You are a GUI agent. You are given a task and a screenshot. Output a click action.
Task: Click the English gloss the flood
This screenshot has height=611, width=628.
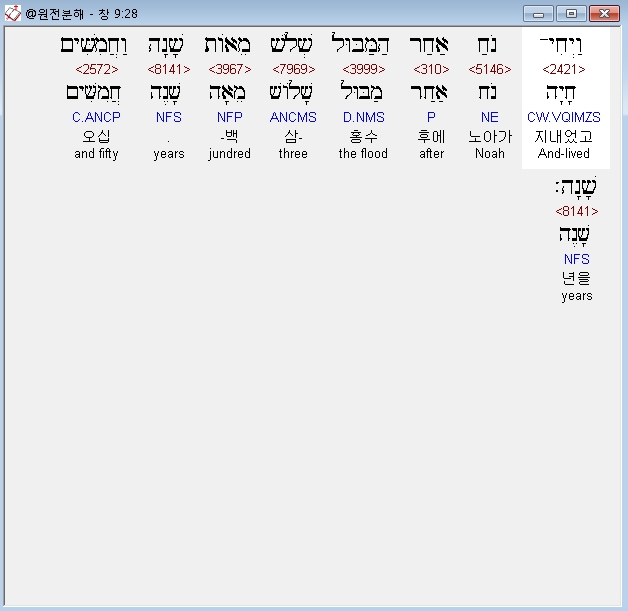(x=363, y=153)
